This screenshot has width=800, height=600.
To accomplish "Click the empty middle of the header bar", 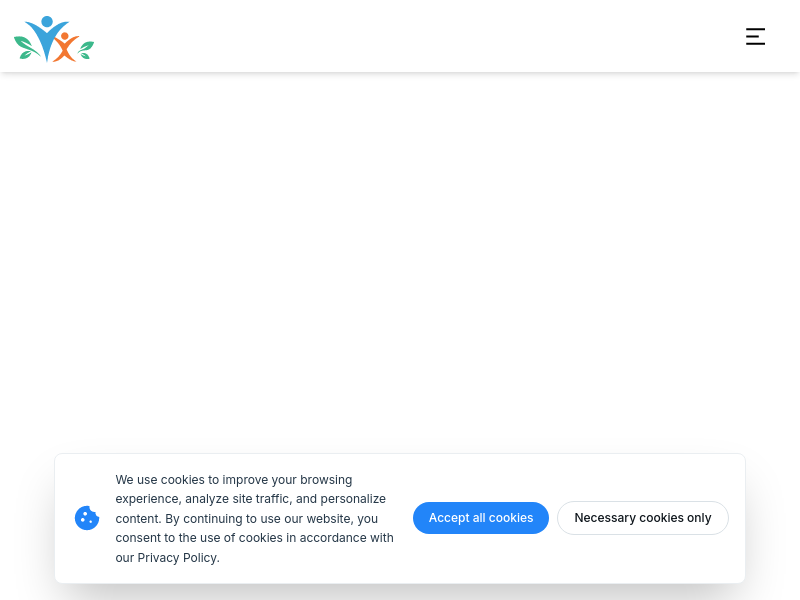I will 400,37.
